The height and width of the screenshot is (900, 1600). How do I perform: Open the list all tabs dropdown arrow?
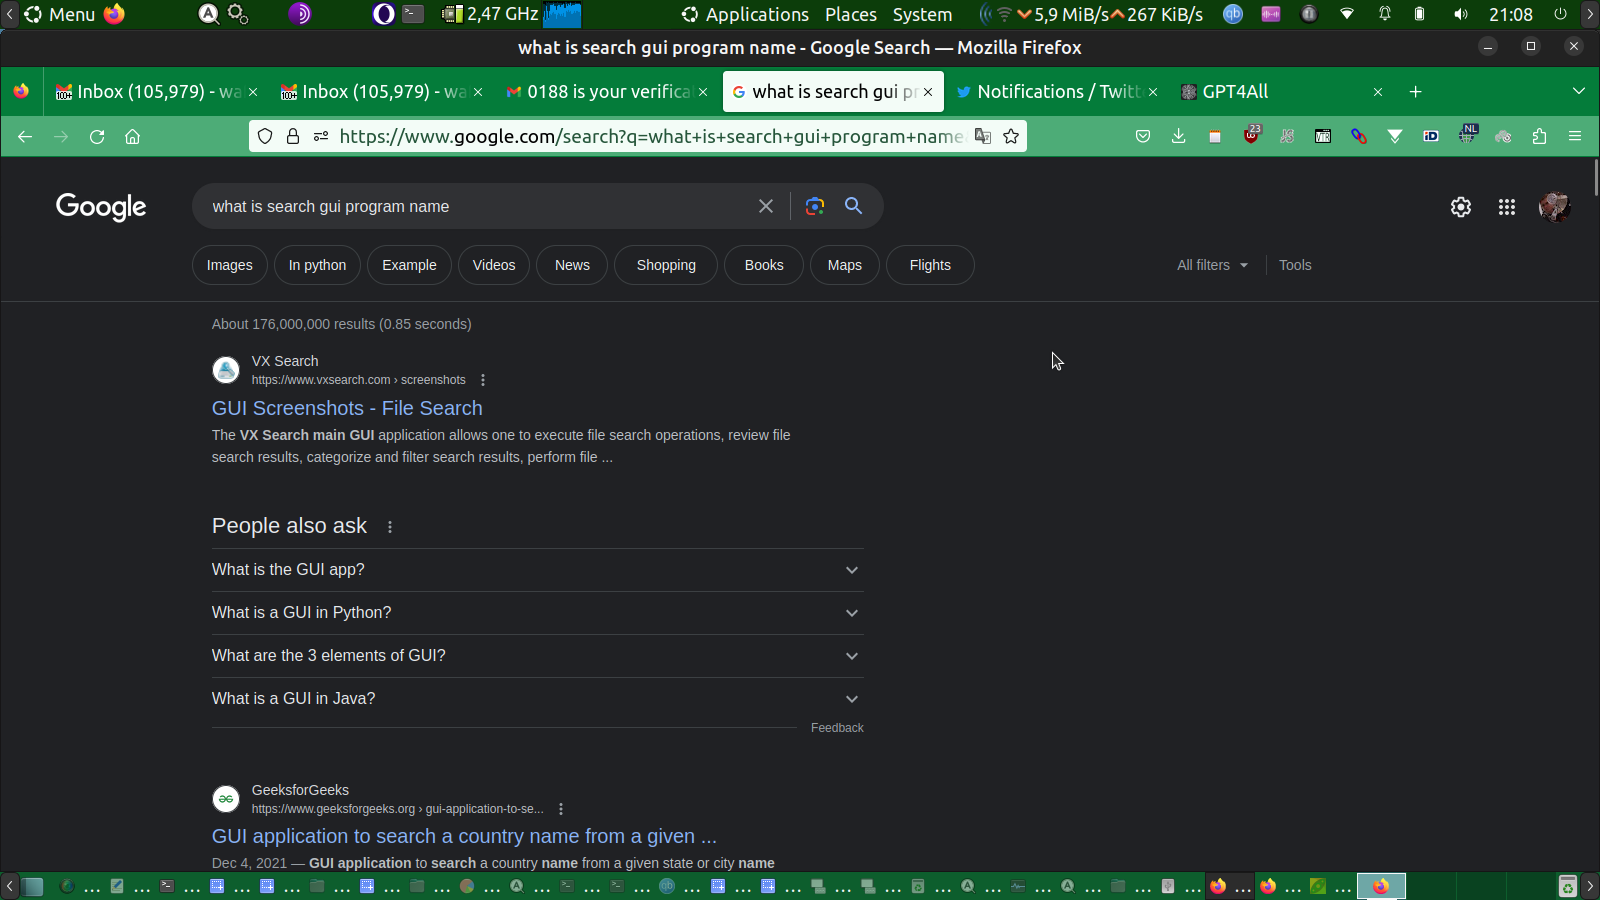(1579, 91)
